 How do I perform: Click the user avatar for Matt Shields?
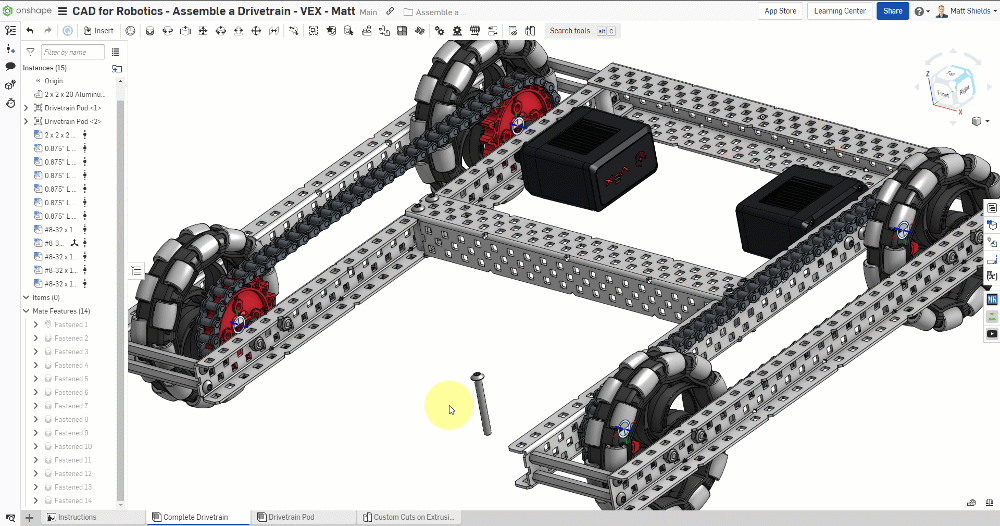point(941,11)
